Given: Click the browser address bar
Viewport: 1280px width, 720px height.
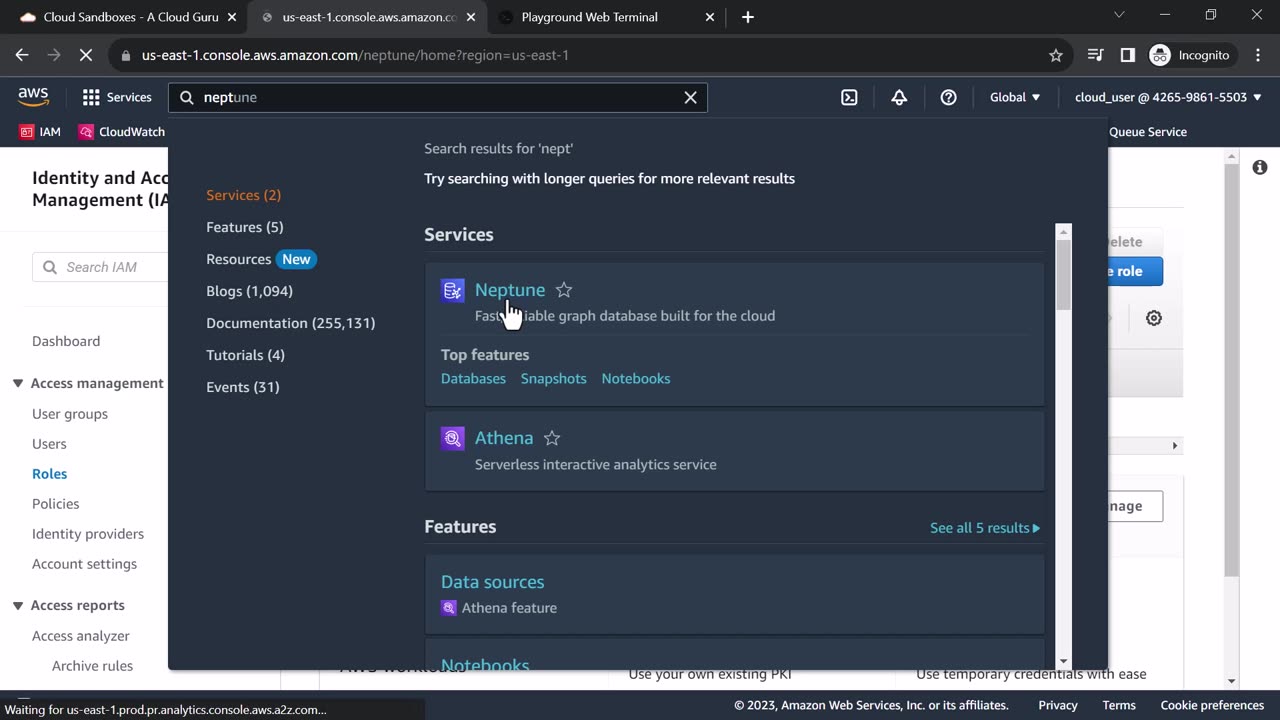Looking at the screenshot, I should (x=590, y=55).
